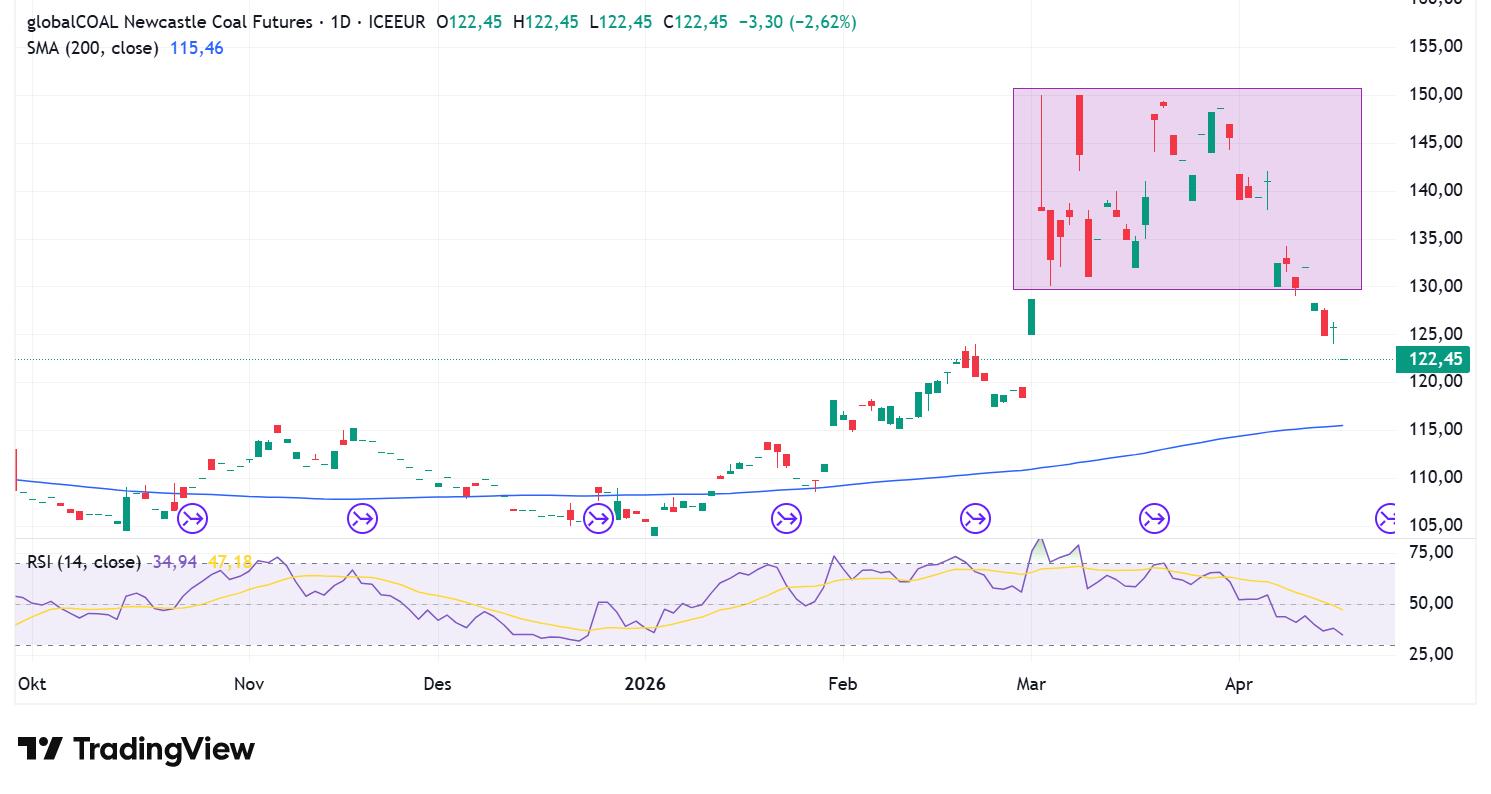The width and height of the screenshot is (1491, 794).
Task: Click the contract rollover marker in late October
Action: coord(192,518)
